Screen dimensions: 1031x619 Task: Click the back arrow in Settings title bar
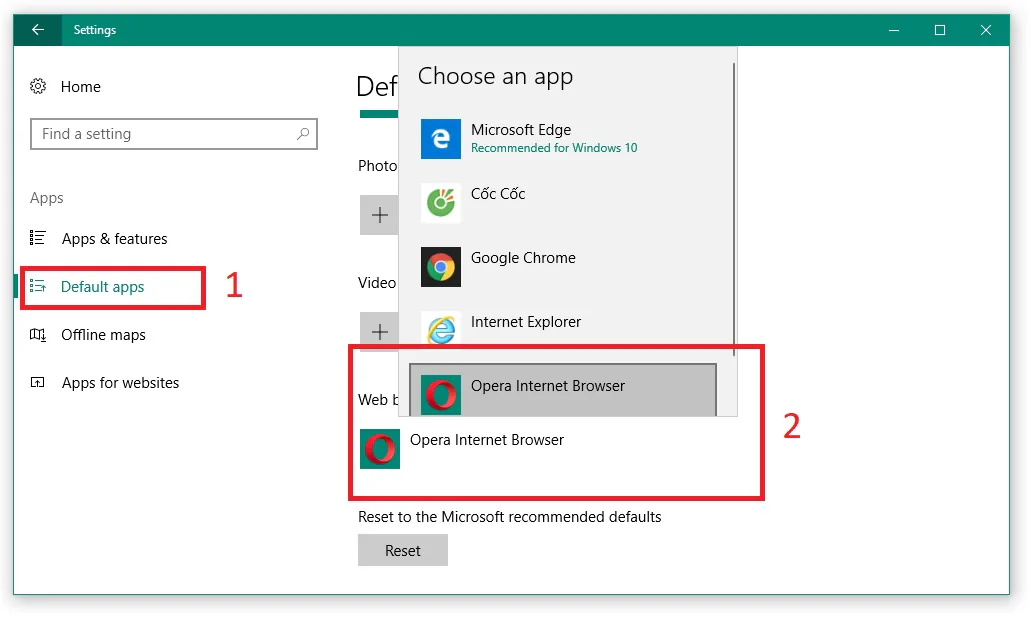click(x=37, y=30)
